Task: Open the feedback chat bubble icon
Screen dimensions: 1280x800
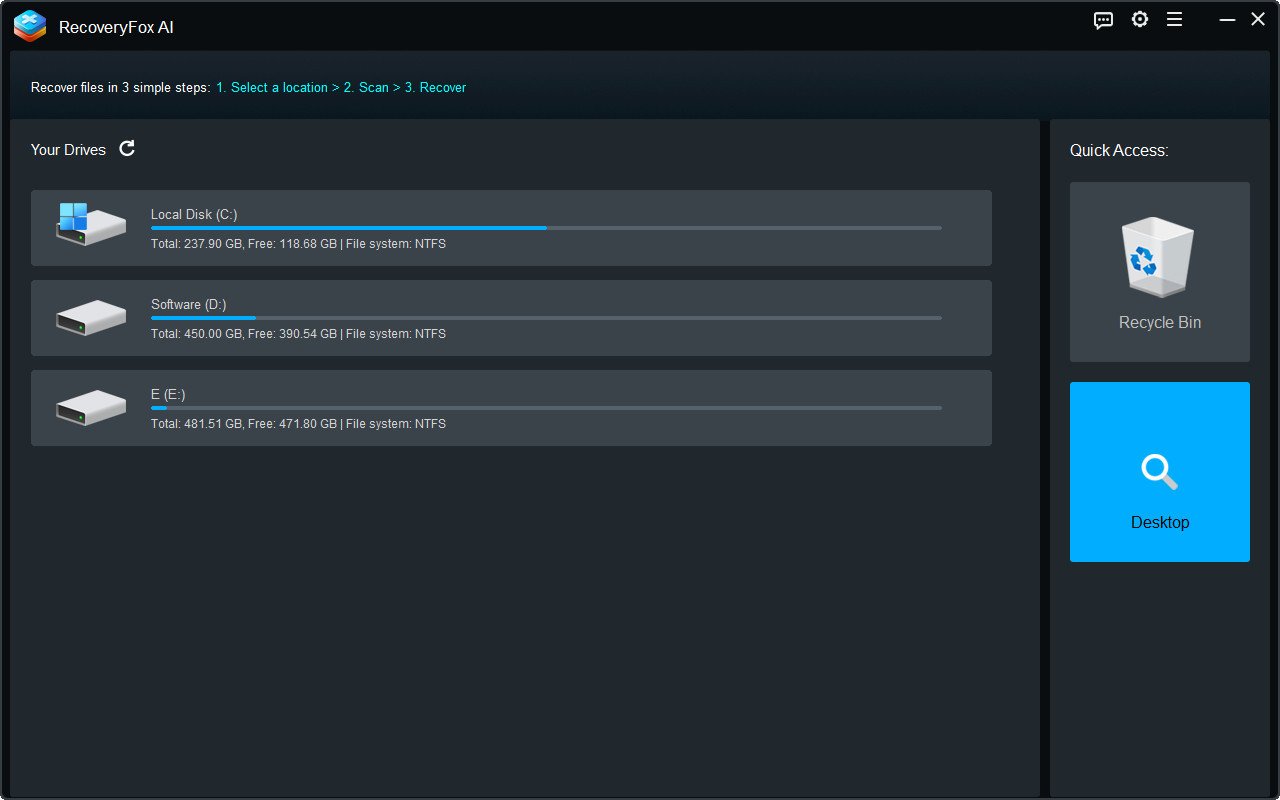Action: tap(1103, 20)
